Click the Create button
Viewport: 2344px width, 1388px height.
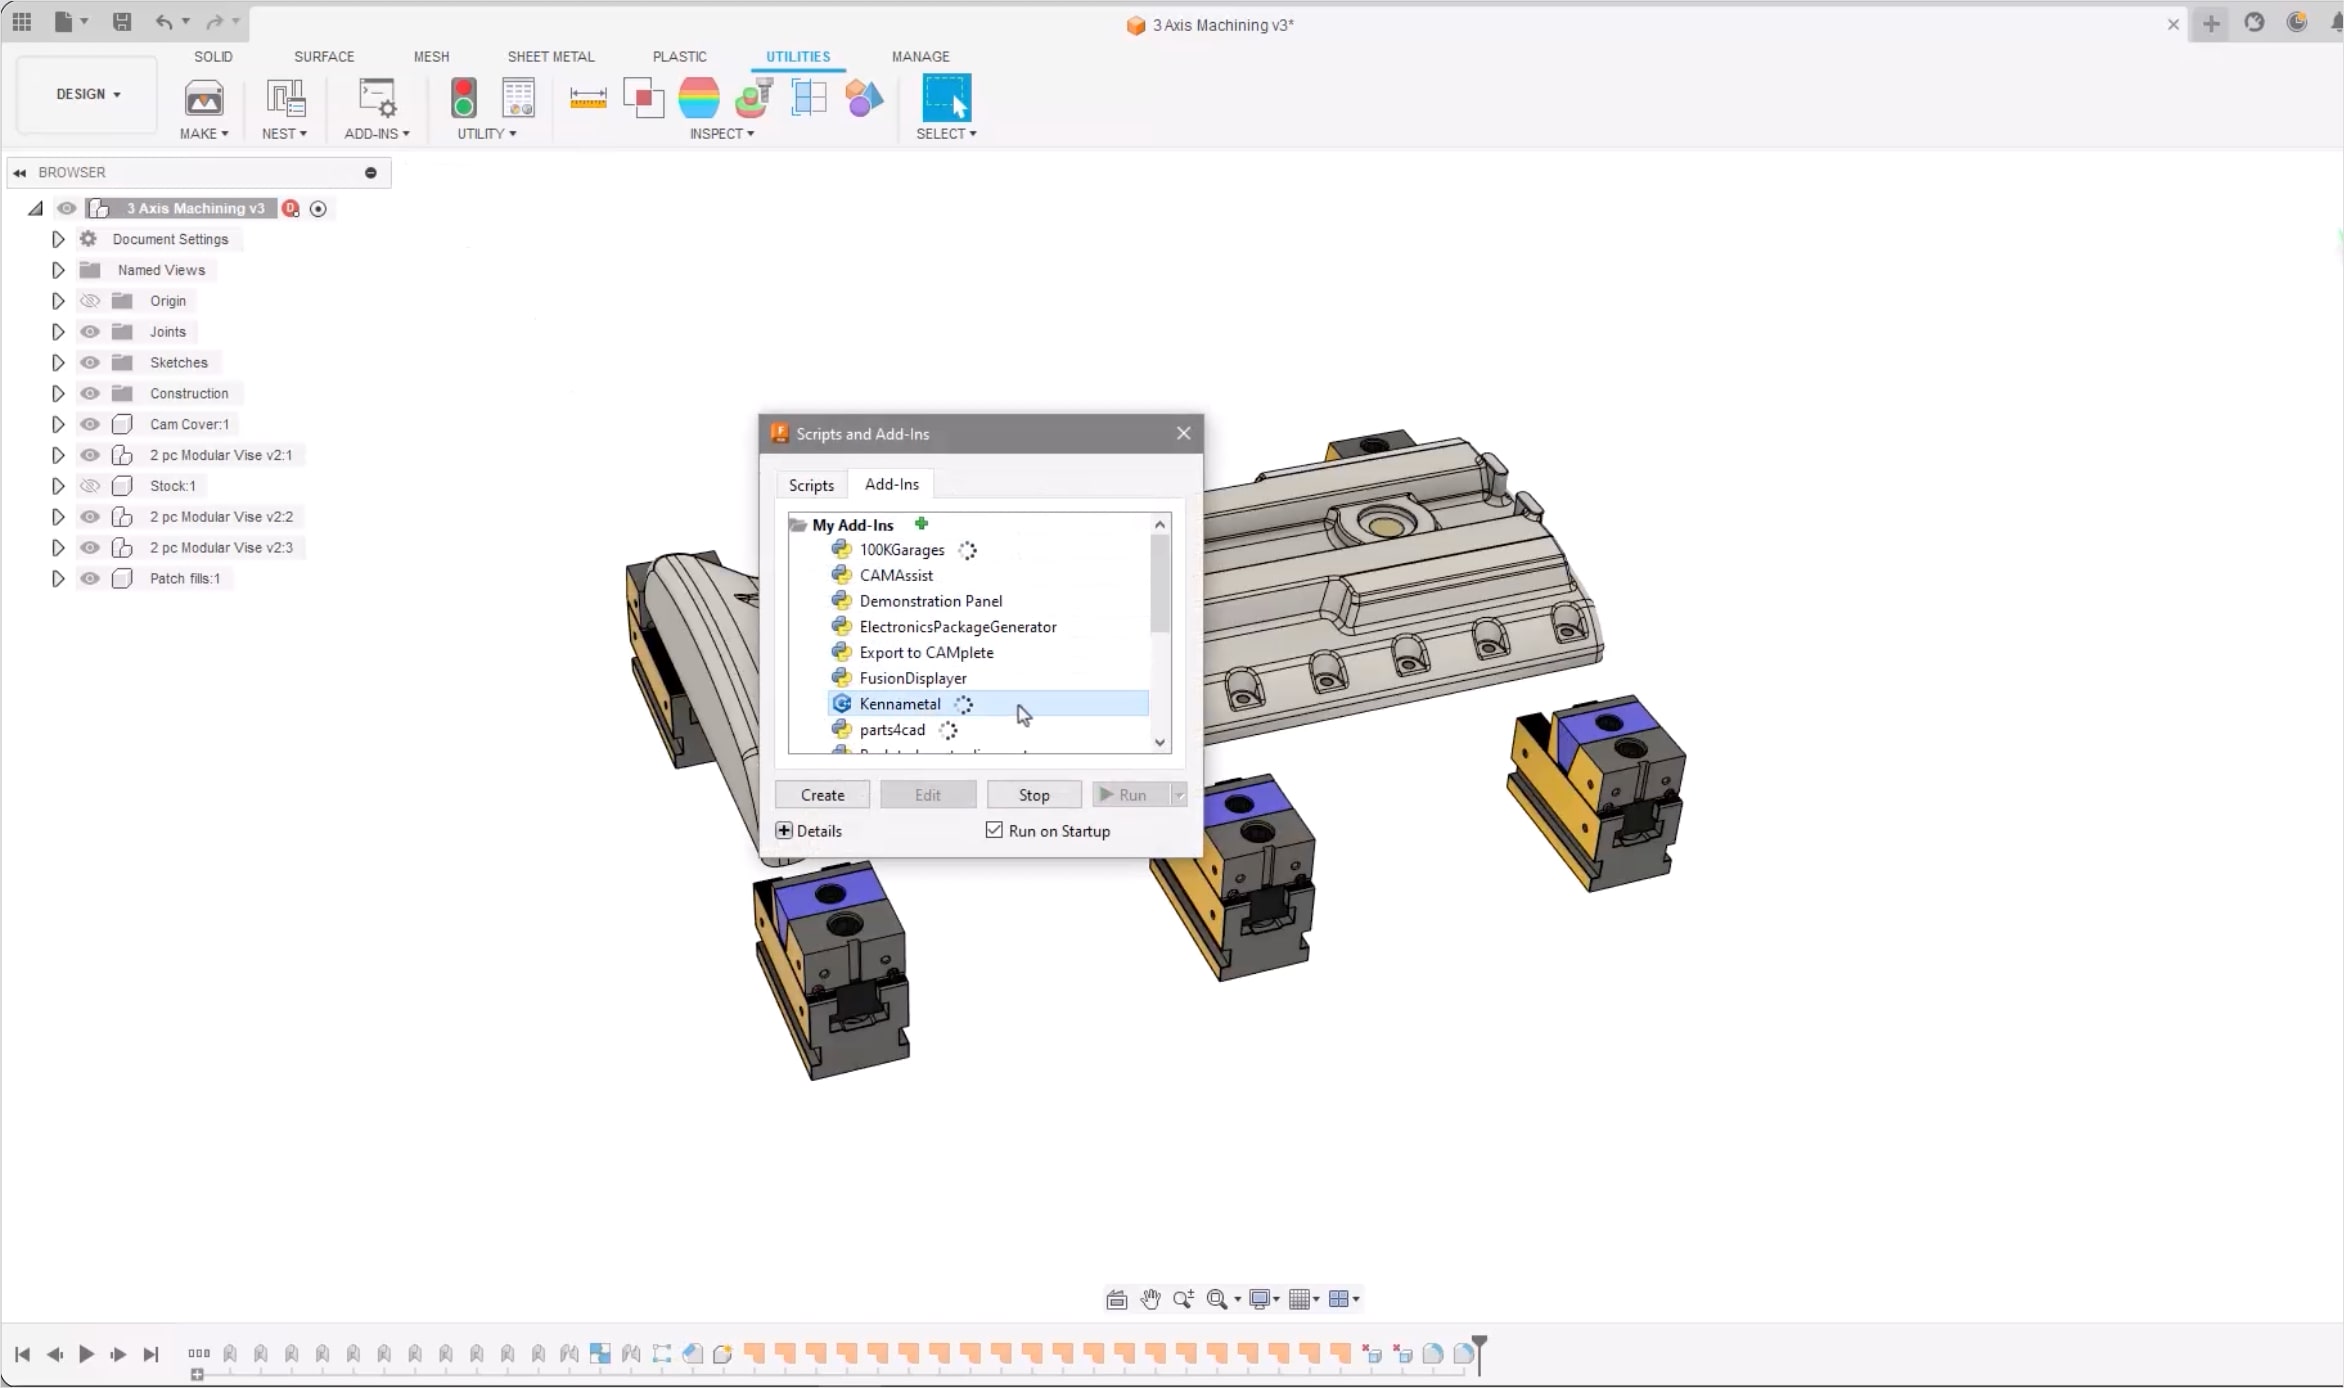[x=821, y=794]
